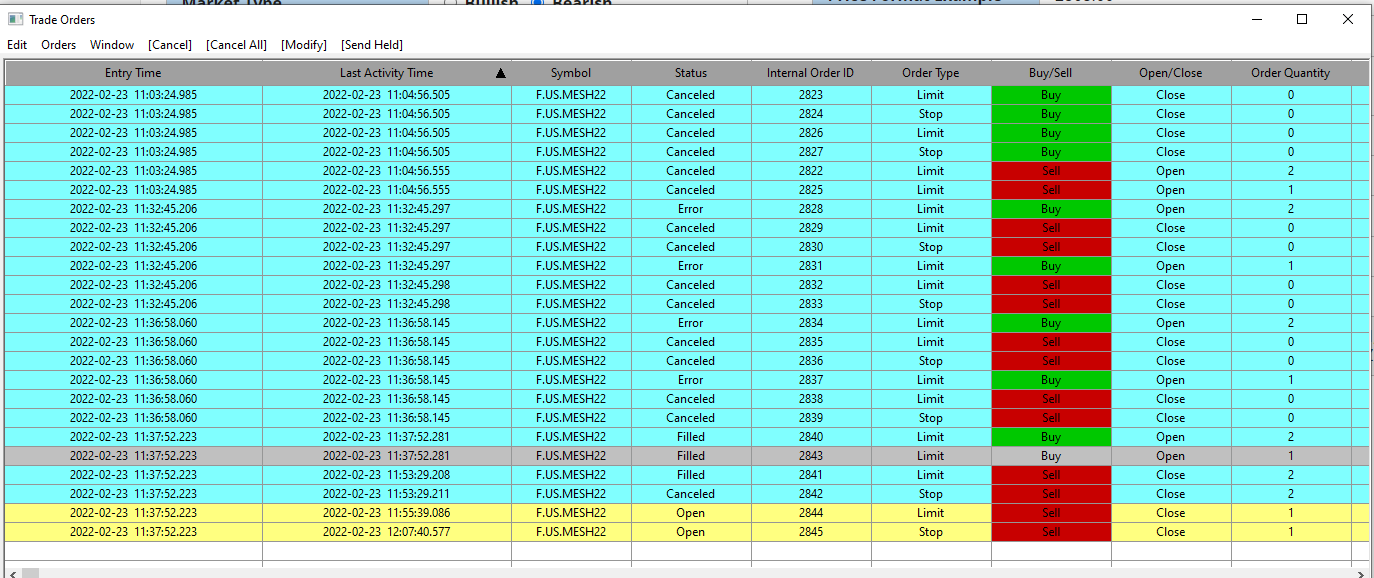Click Close cell in order 2844 row
1374x578 pixels.
pyautogui.click(x=1171, y=513)
